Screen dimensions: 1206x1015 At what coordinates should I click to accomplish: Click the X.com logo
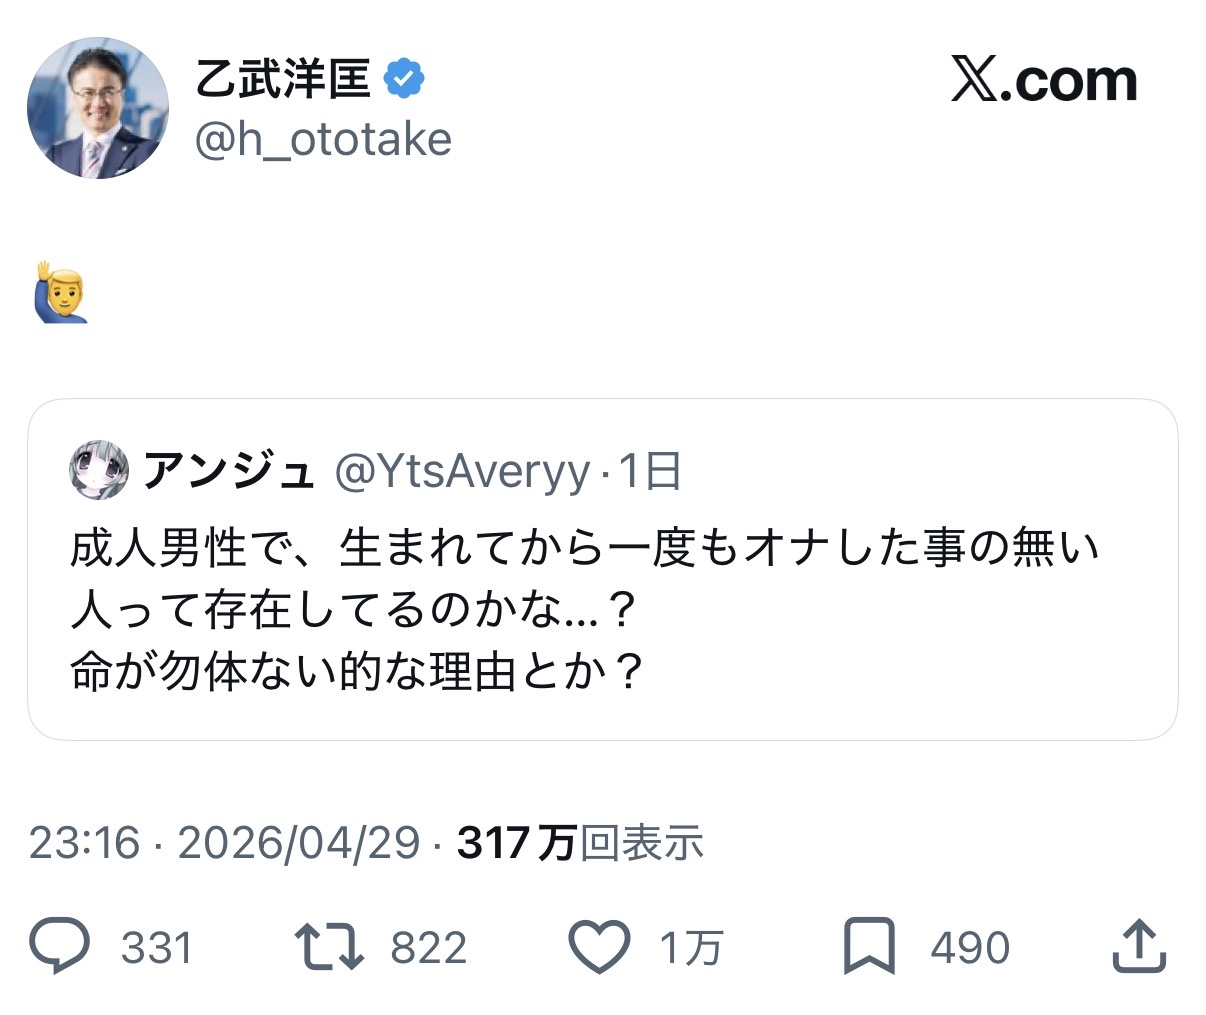(x=1044, y=81)
